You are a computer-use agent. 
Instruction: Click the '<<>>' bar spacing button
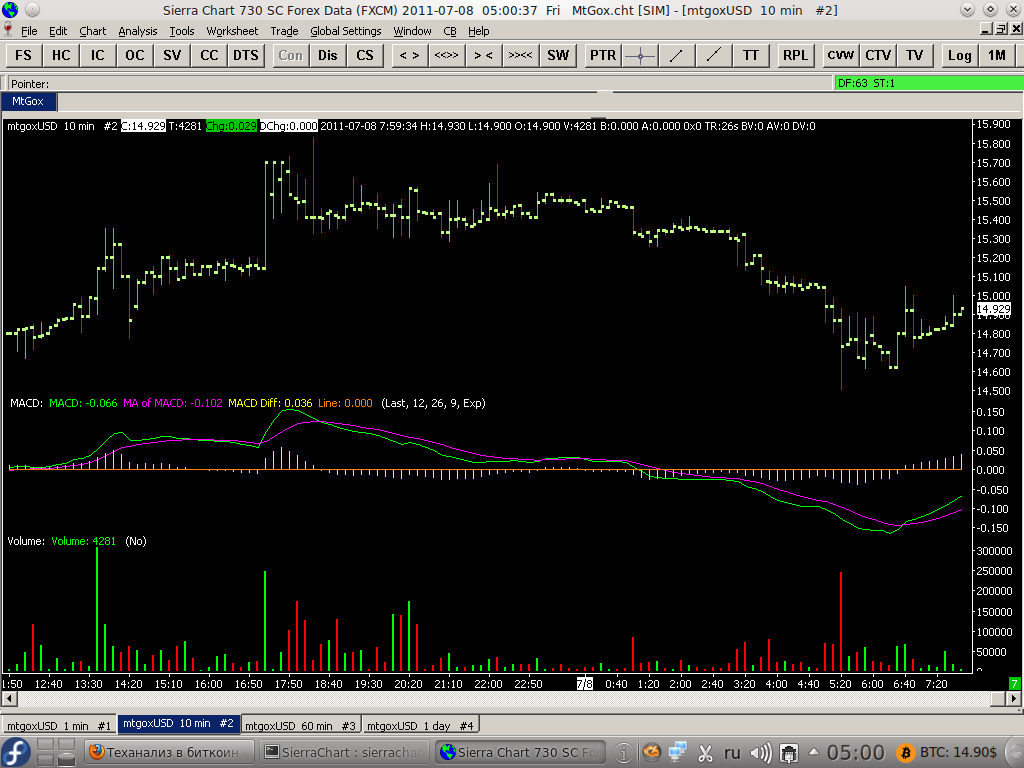point(447,56)
